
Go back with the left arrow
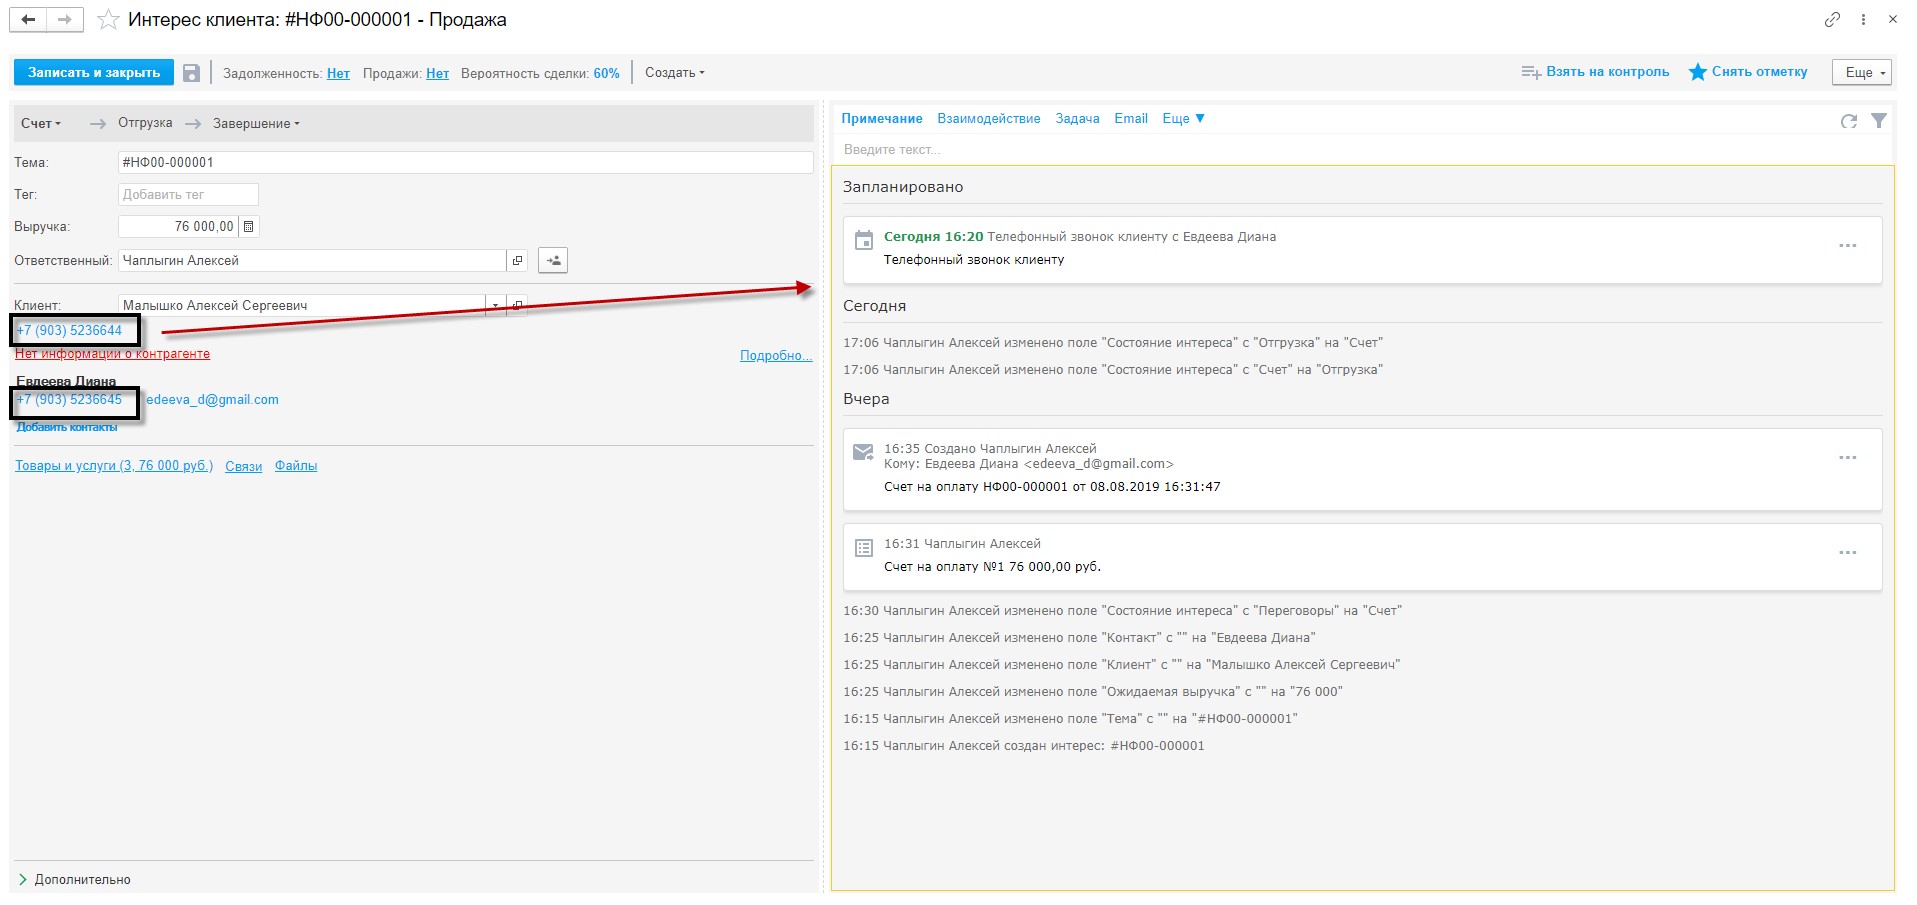point(29,19)
